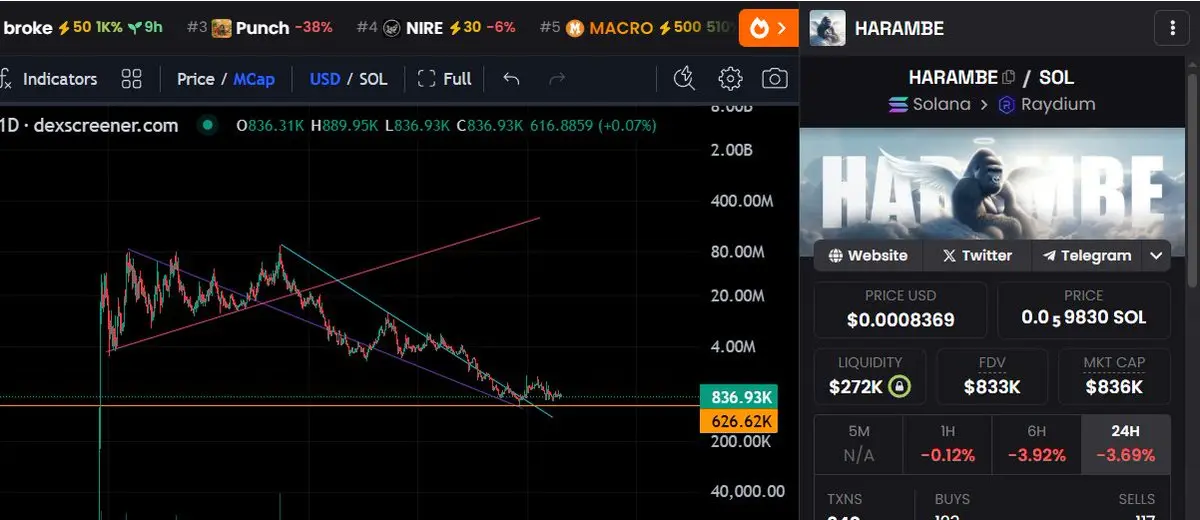The height and width of the screenshot is (520, 1200).
Task: Undo the last chart action
Action: pyautogui.click(x=511, y=79)
